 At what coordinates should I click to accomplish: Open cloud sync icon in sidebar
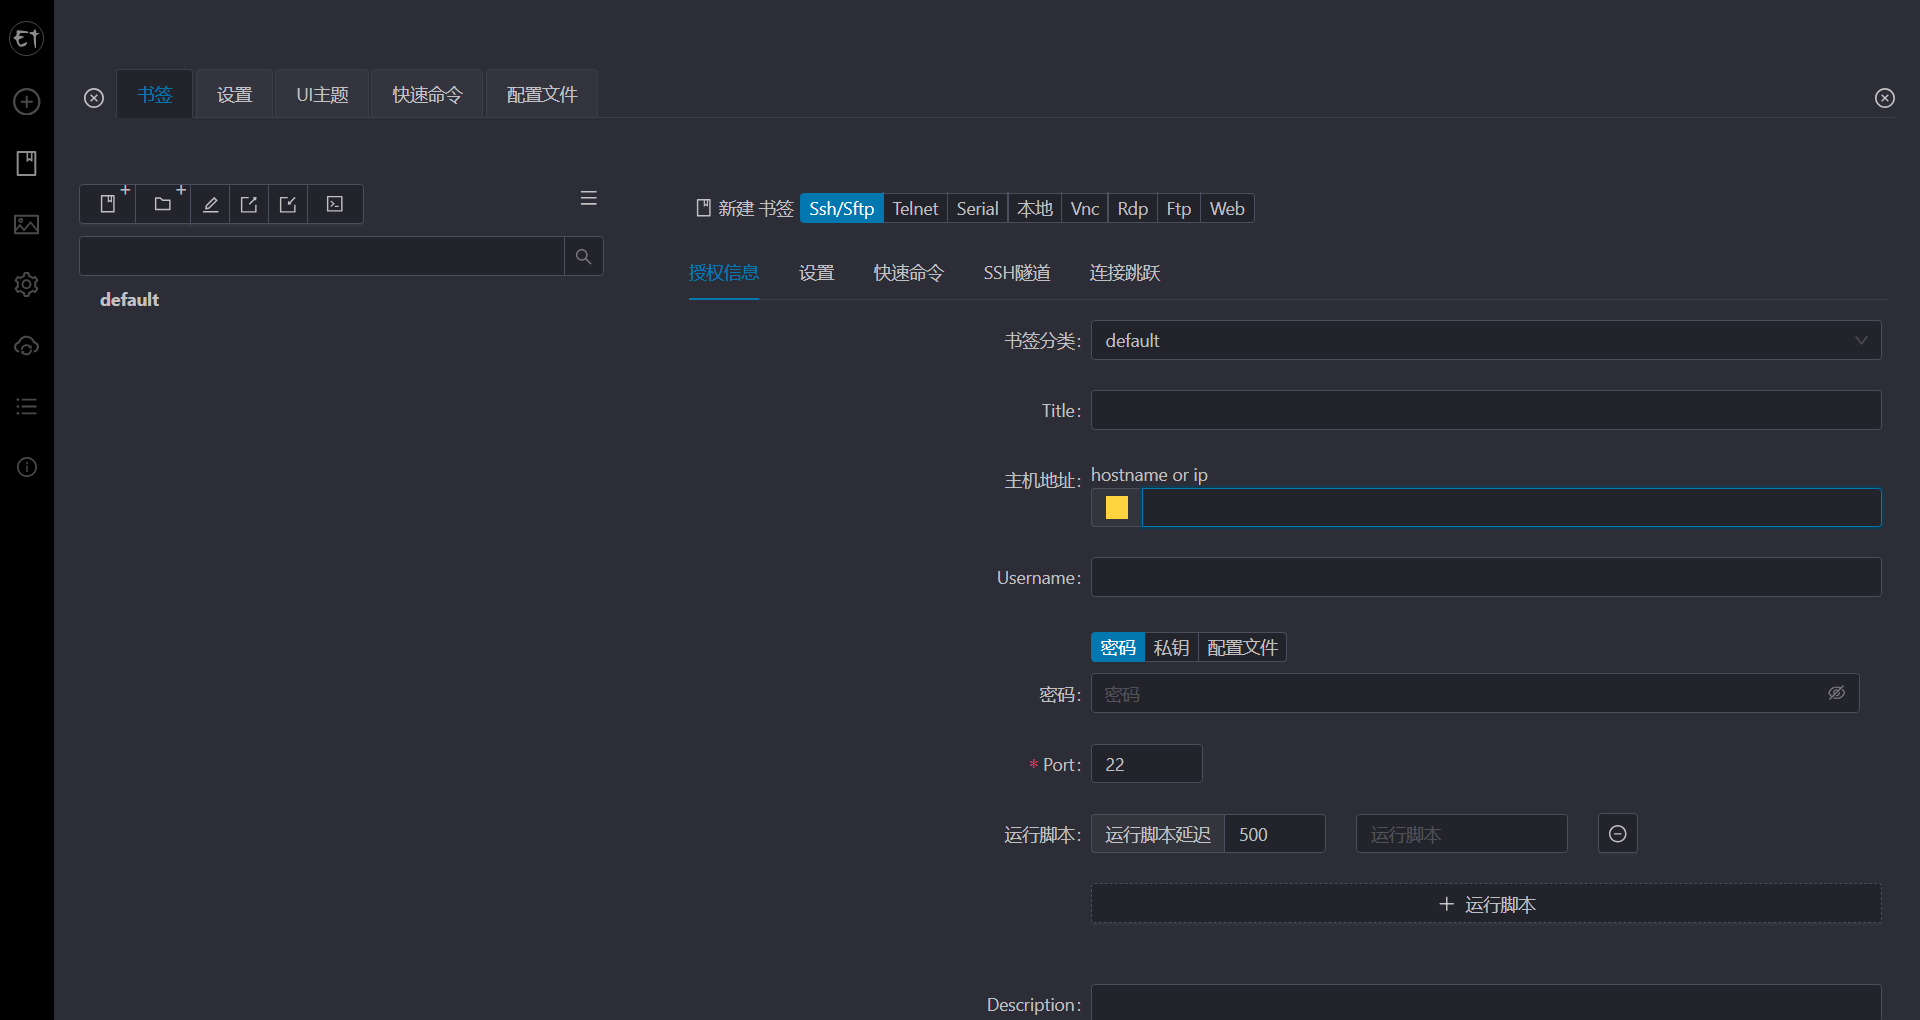click(27, 346)
